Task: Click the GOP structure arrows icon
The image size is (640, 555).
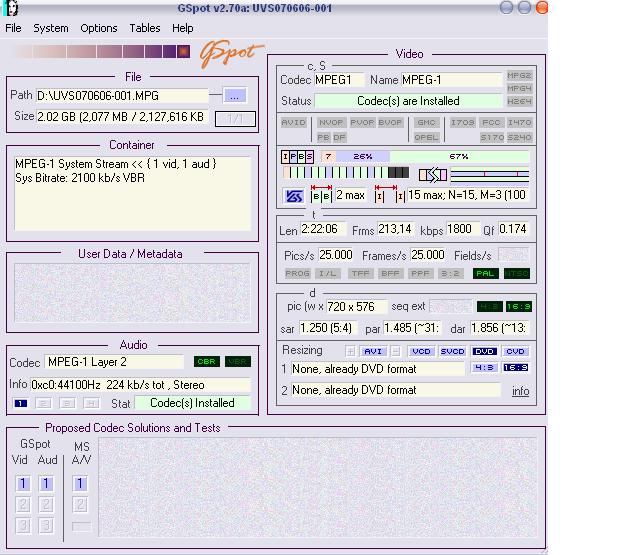Action: click(x=433, y=175)
